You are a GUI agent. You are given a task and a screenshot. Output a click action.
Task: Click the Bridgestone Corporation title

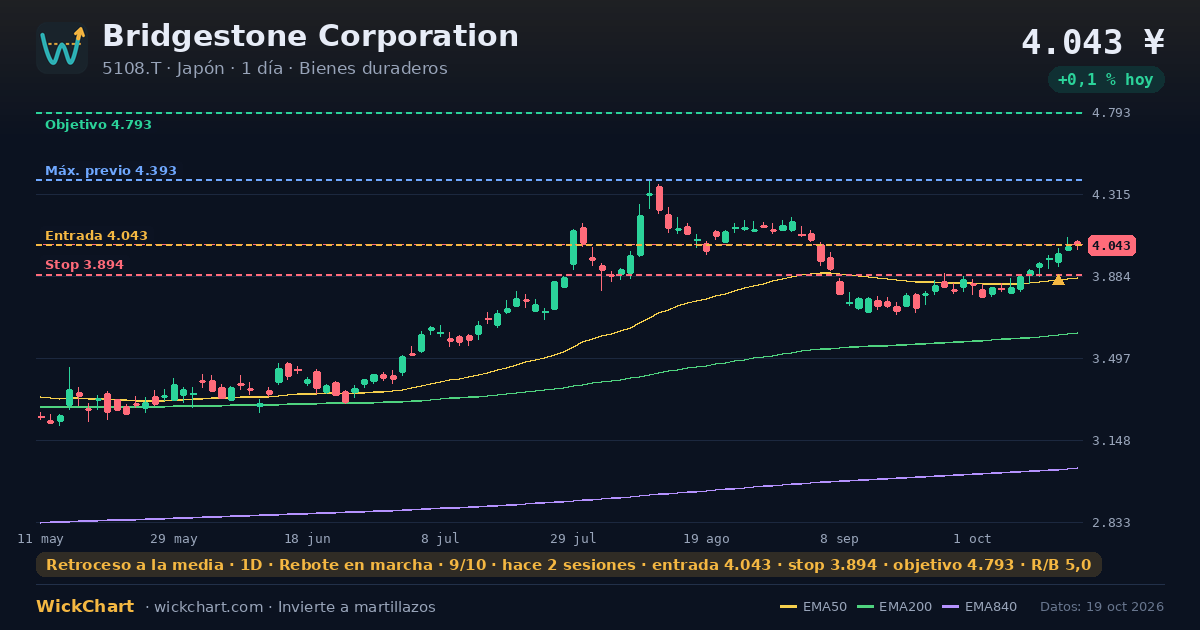click(x=310, y=36)
